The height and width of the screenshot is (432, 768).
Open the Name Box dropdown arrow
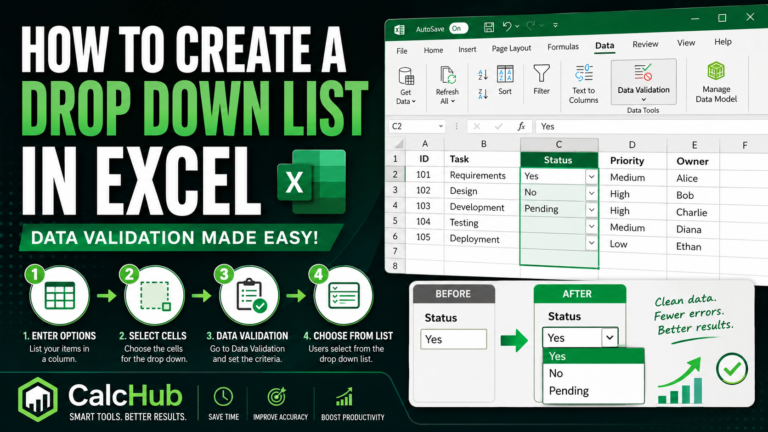(441, 126)
